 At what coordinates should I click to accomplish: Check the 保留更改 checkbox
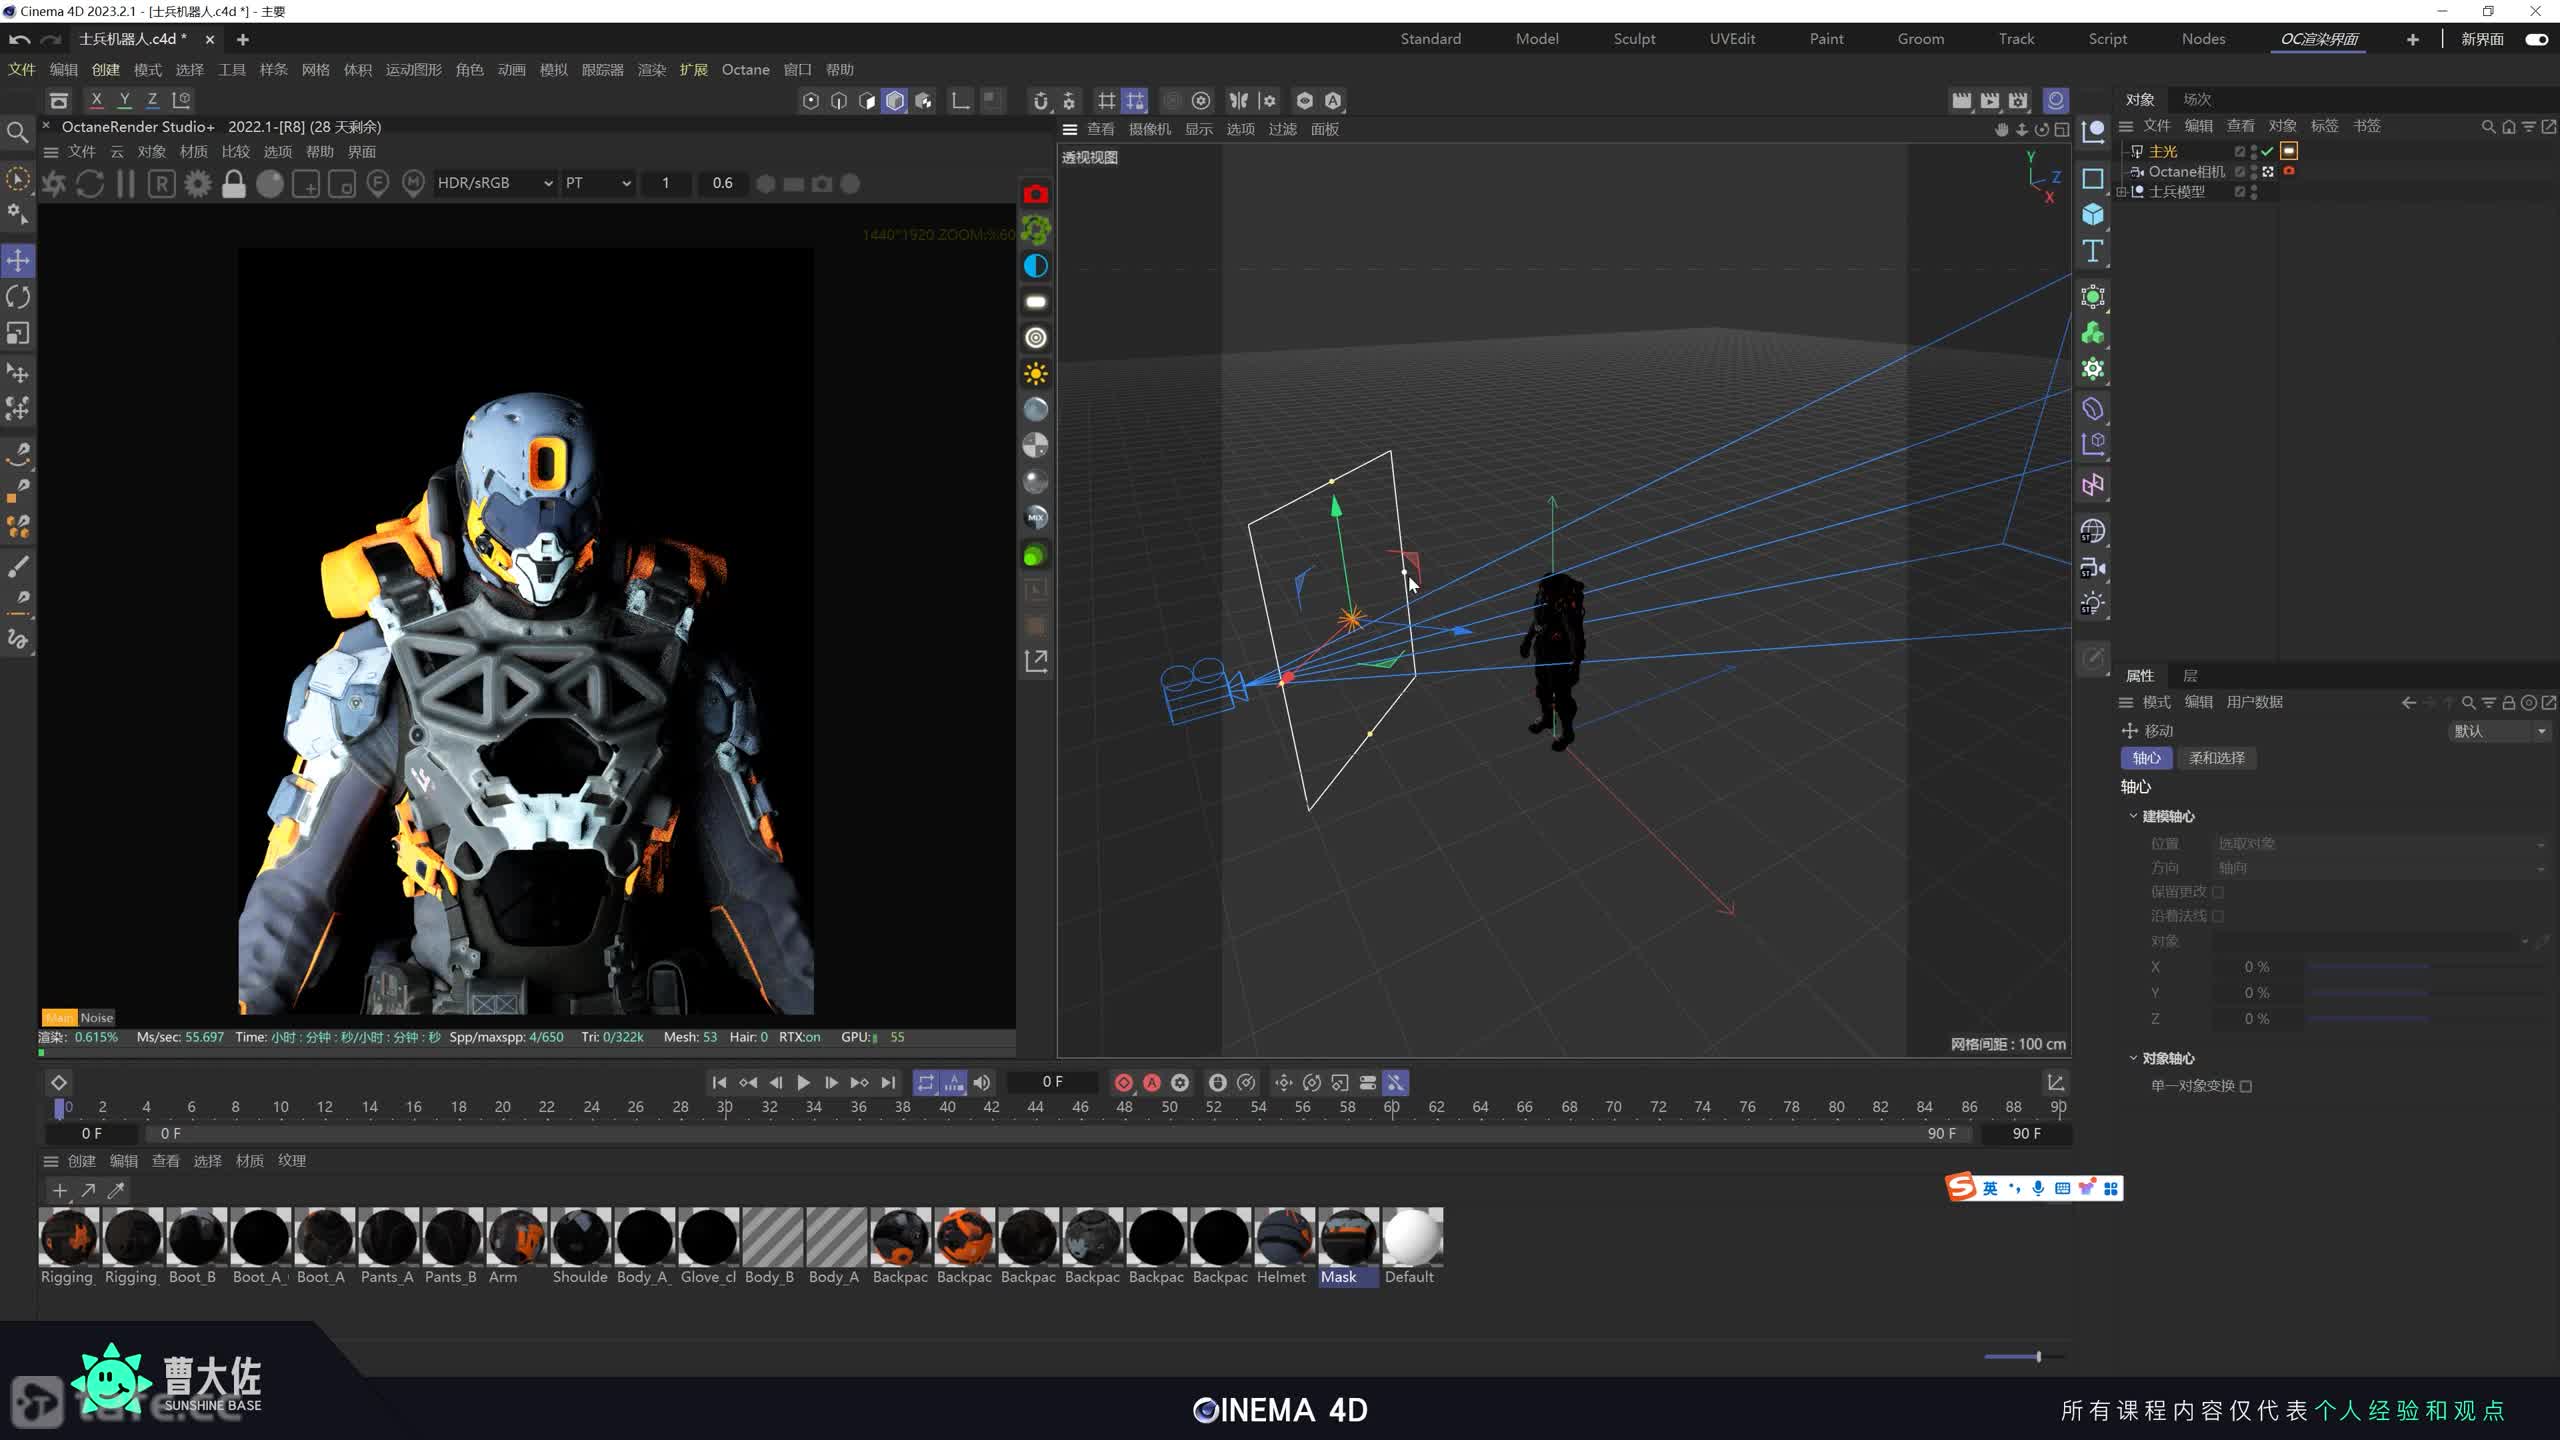[2218, 892]
